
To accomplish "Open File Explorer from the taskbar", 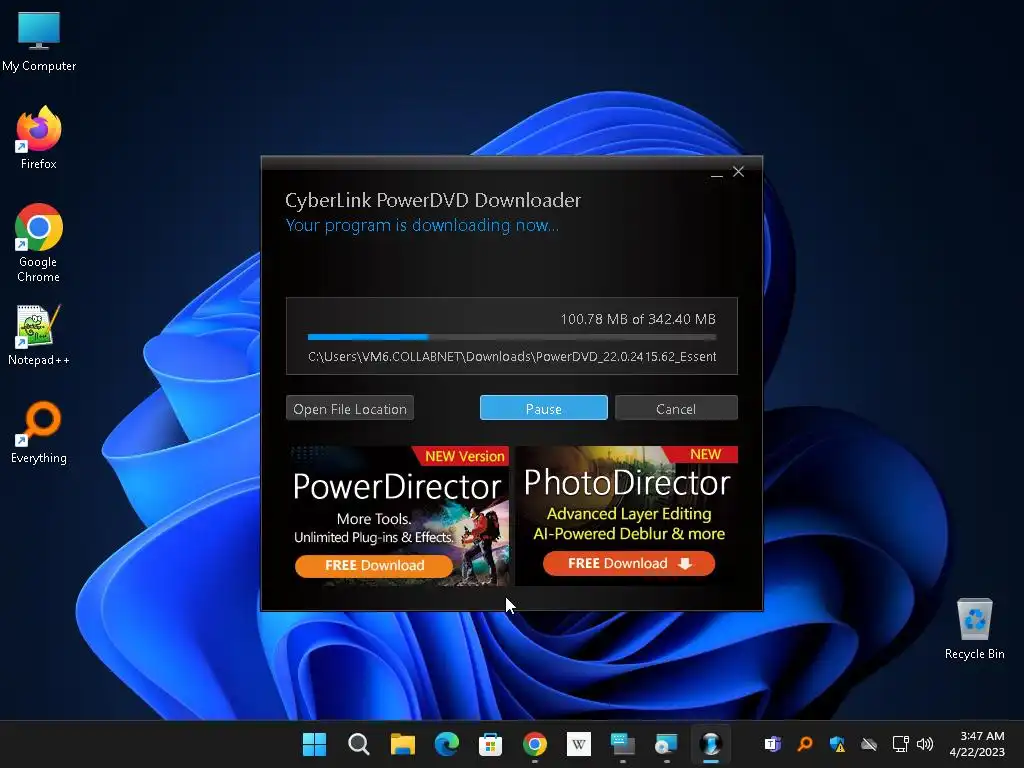I will [x=402, y=744].
